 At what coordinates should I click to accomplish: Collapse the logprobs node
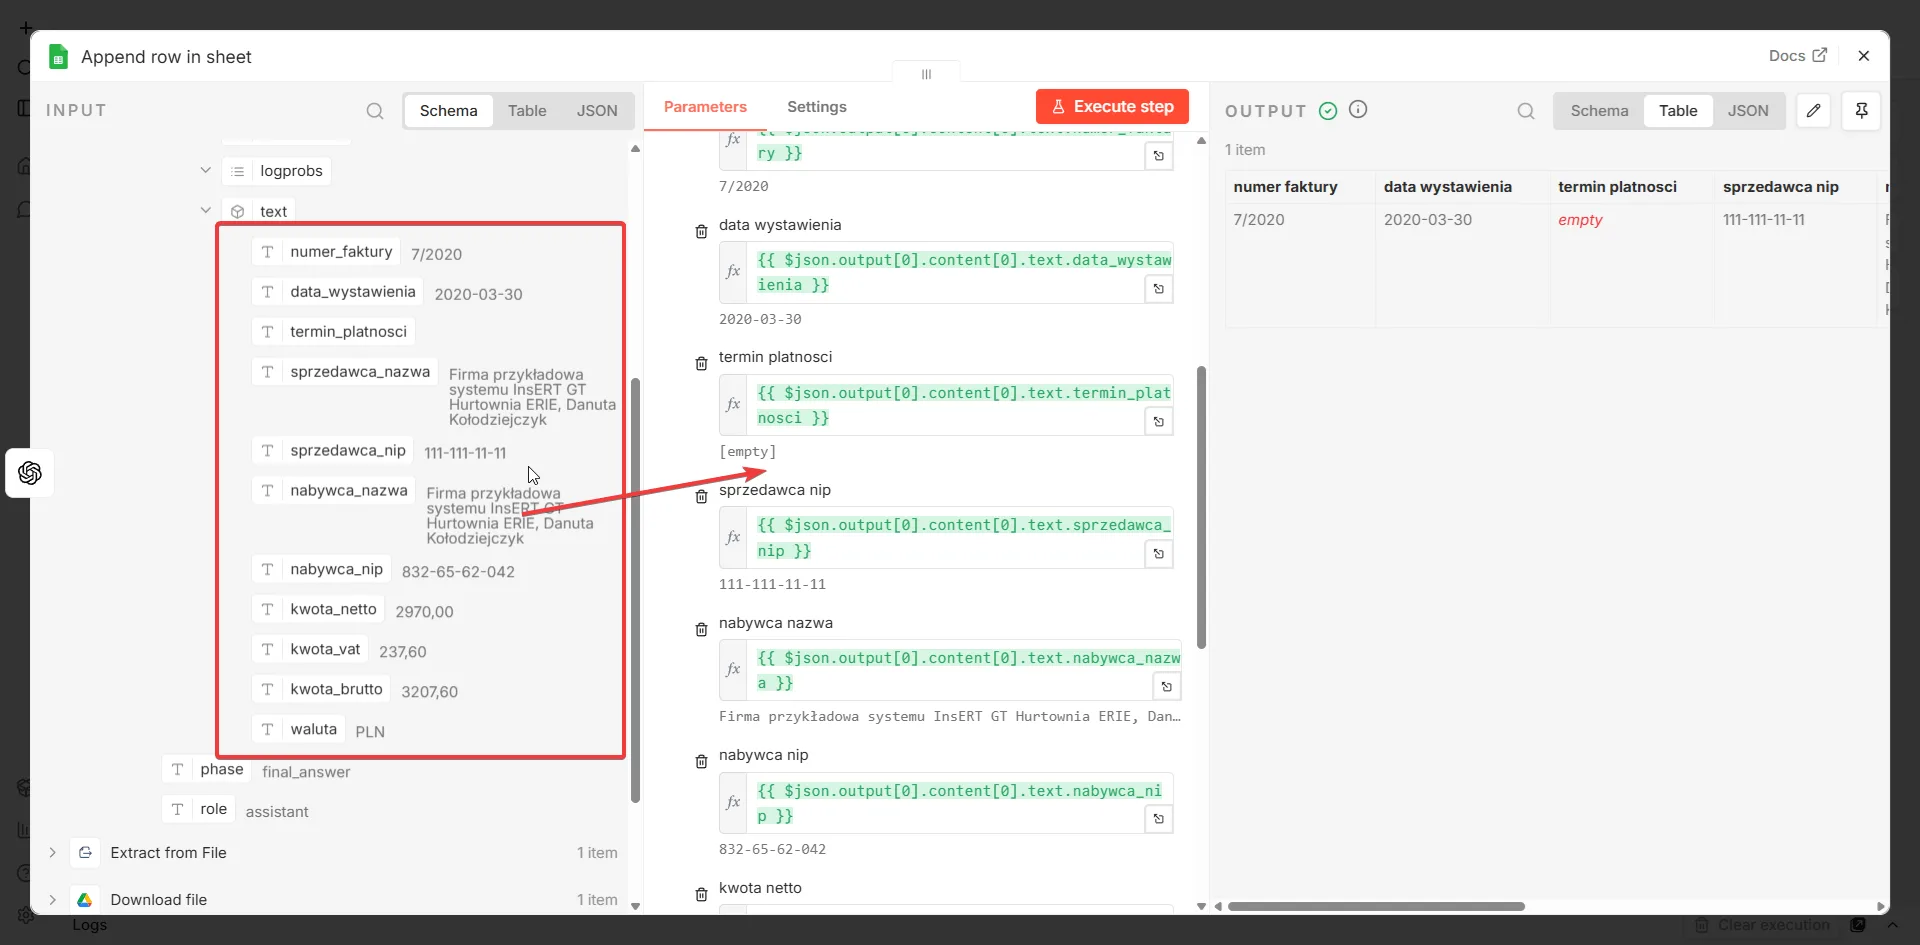click(205, 171)
